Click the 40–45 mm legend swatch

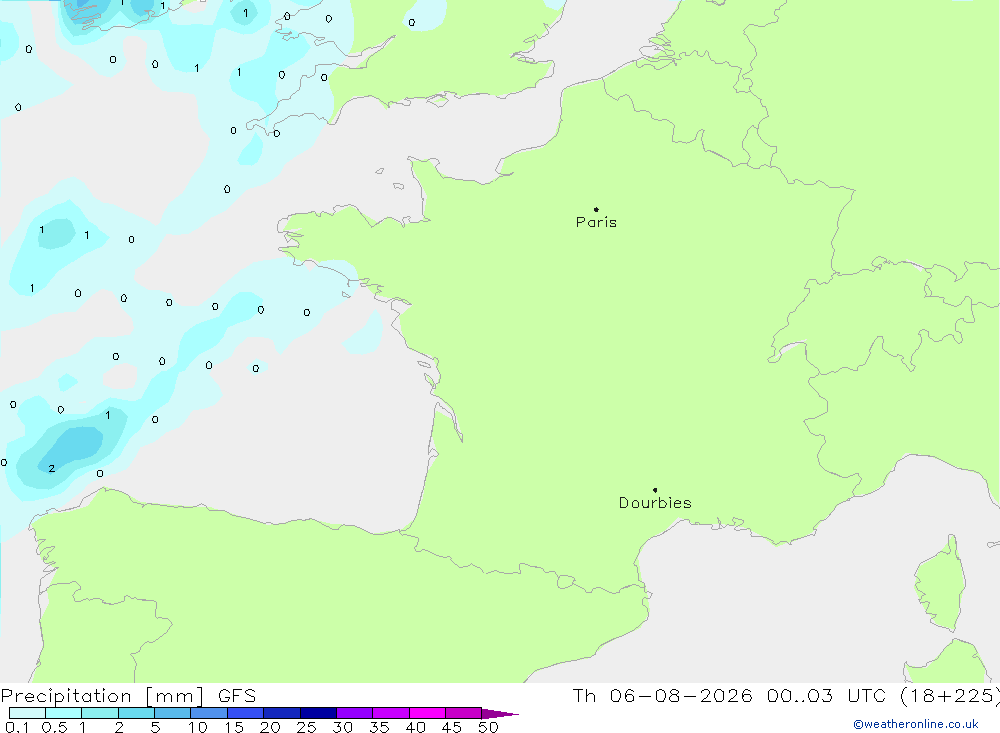tap(427, 713)
